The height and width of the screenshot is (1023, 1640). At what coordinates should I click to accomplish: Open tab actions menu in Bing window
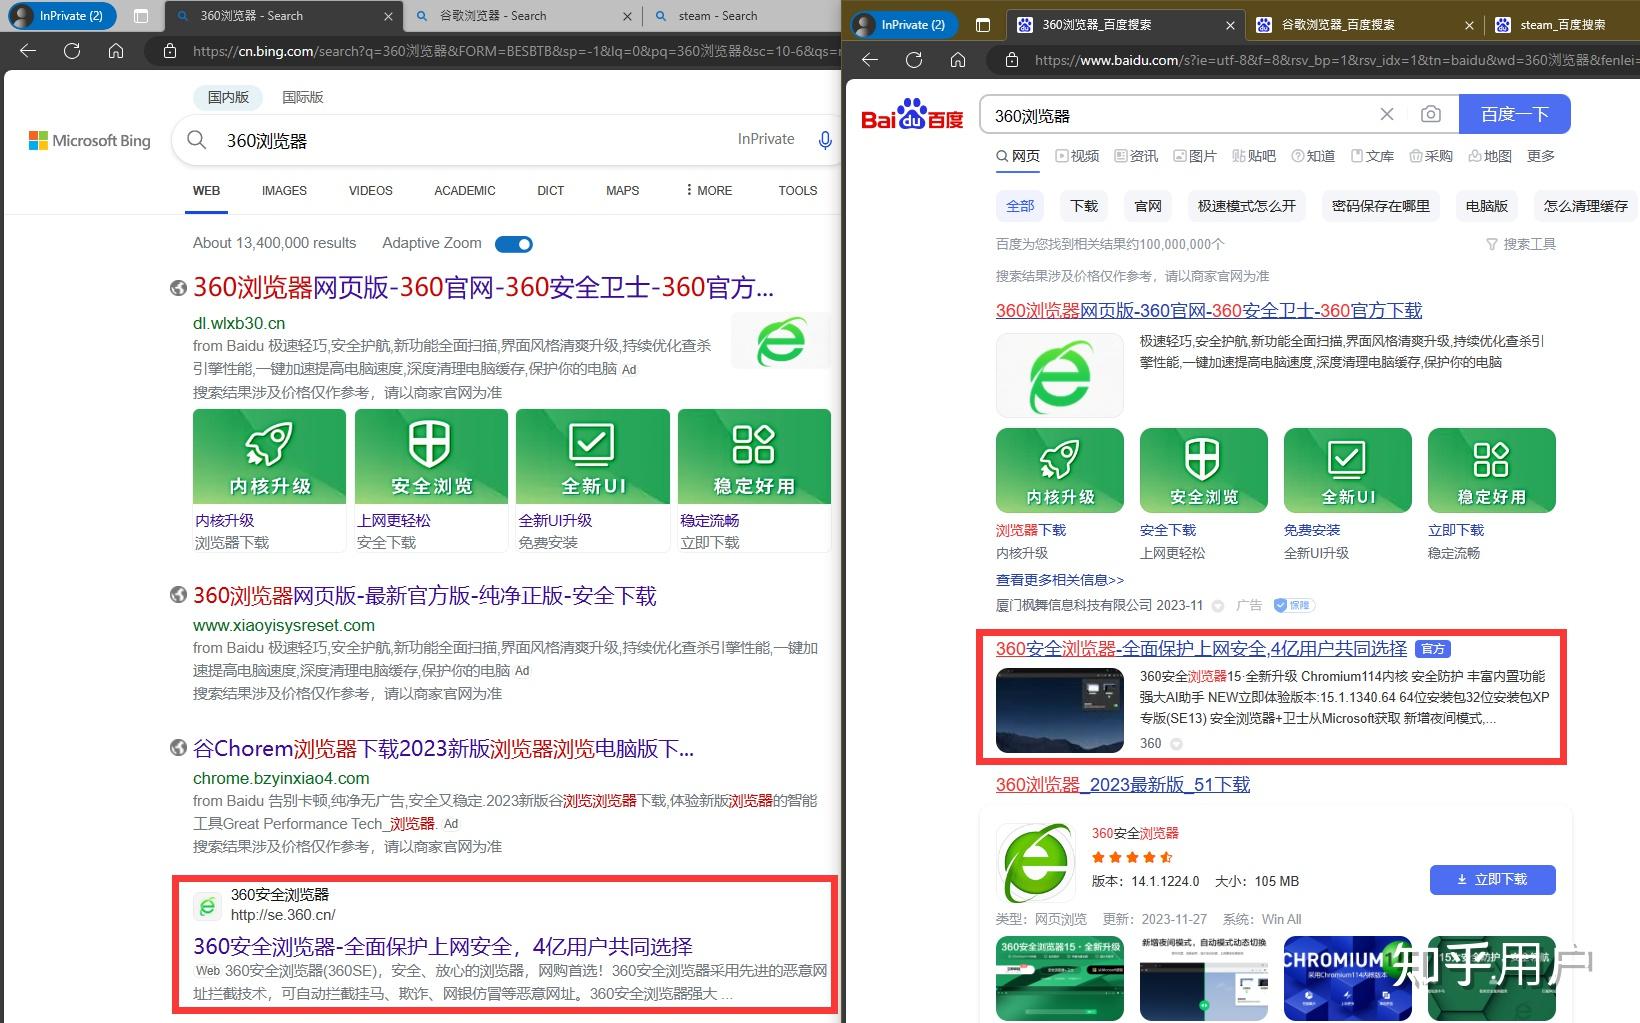coord(141,16)
